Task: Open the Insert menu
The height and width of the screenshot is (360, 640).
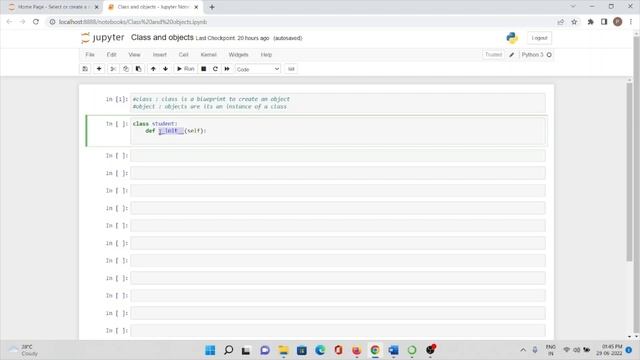Action: coord(160,55)
